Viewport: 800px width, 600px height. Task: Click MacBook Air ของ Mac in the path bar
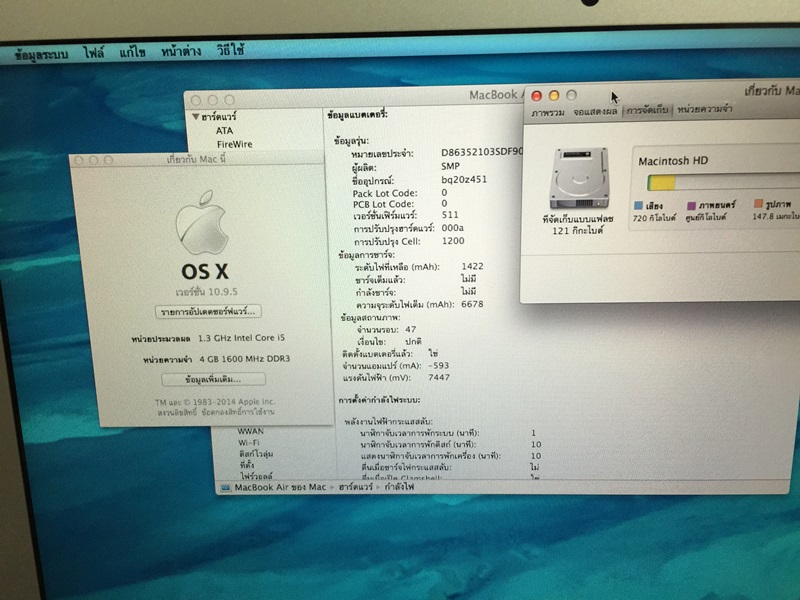[x=280, y=487]
